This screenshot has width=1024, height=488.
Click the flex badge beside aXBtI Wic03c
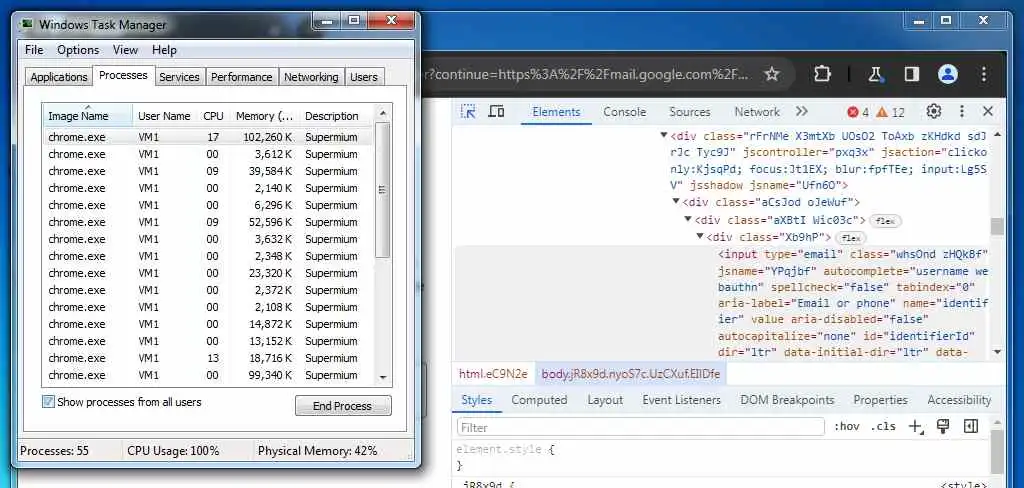click(x=886, y=221)
